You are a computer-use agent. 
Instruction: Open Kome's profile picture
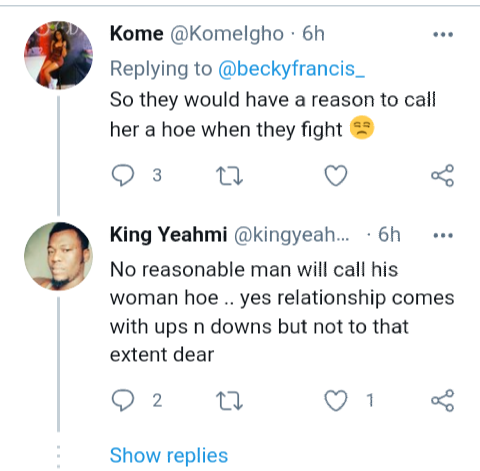tap(58, 55)
